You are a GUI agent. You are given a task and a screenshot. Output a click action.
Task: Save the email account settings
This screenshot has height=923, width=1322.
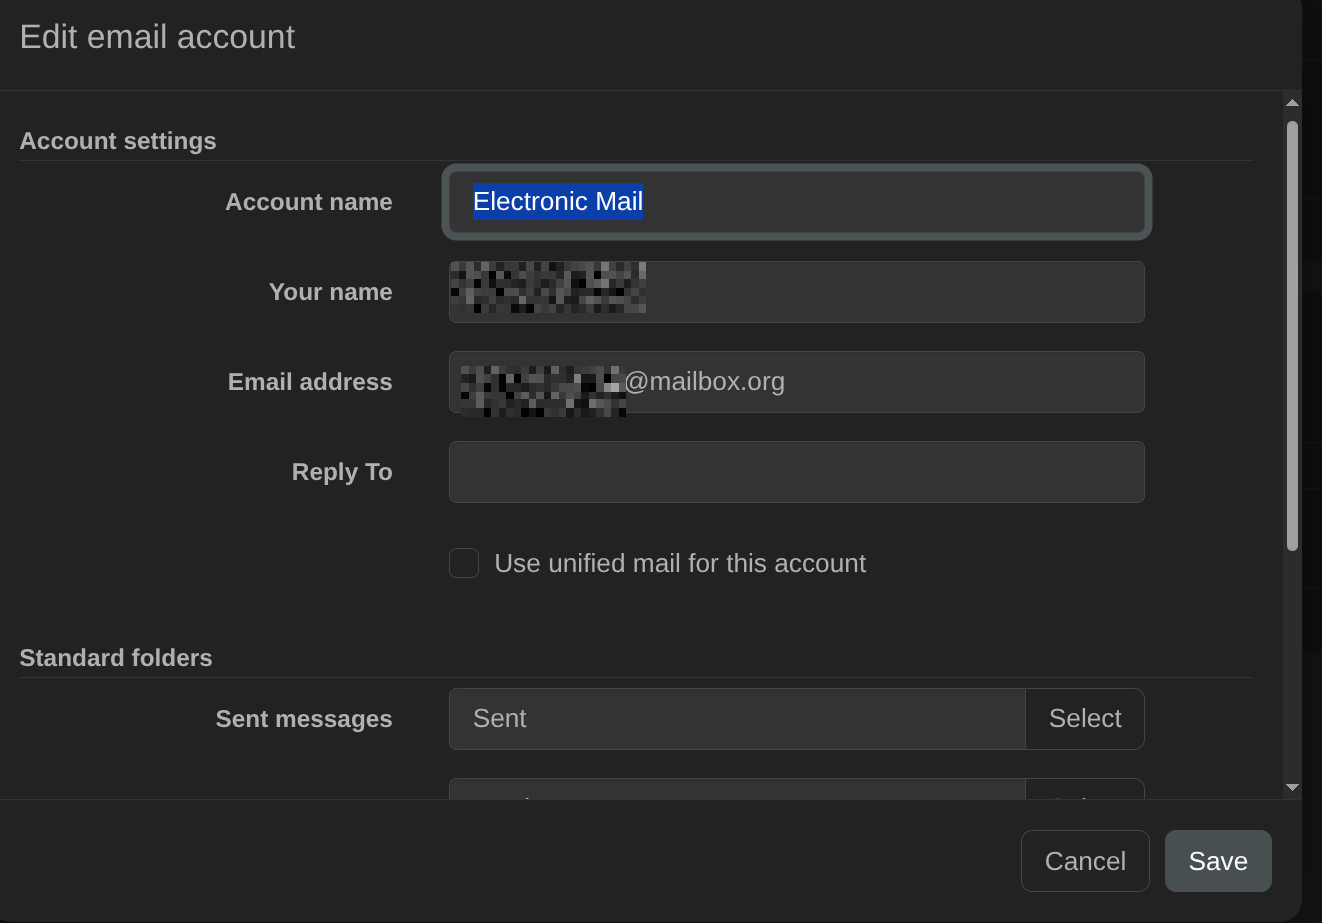(x=1218, y=861)
